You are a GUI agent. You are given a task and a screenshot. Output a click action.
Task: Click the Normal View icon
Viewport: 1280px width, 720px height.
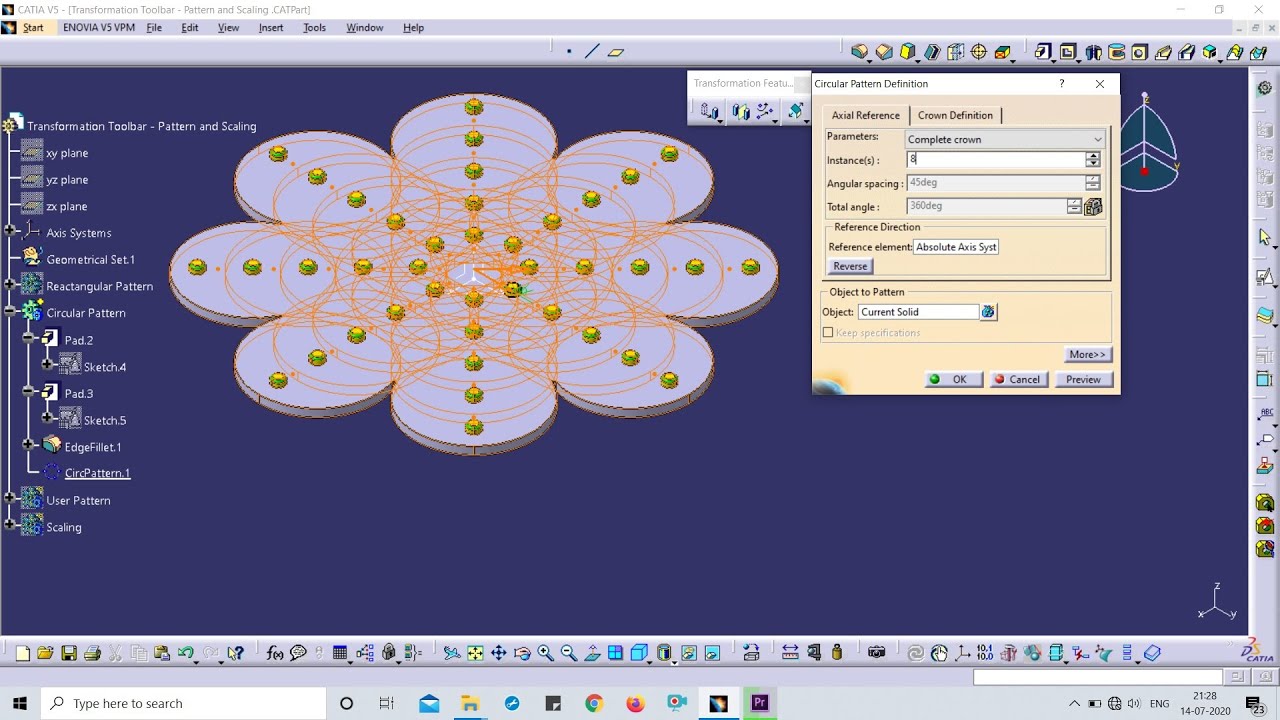(592, 653)
